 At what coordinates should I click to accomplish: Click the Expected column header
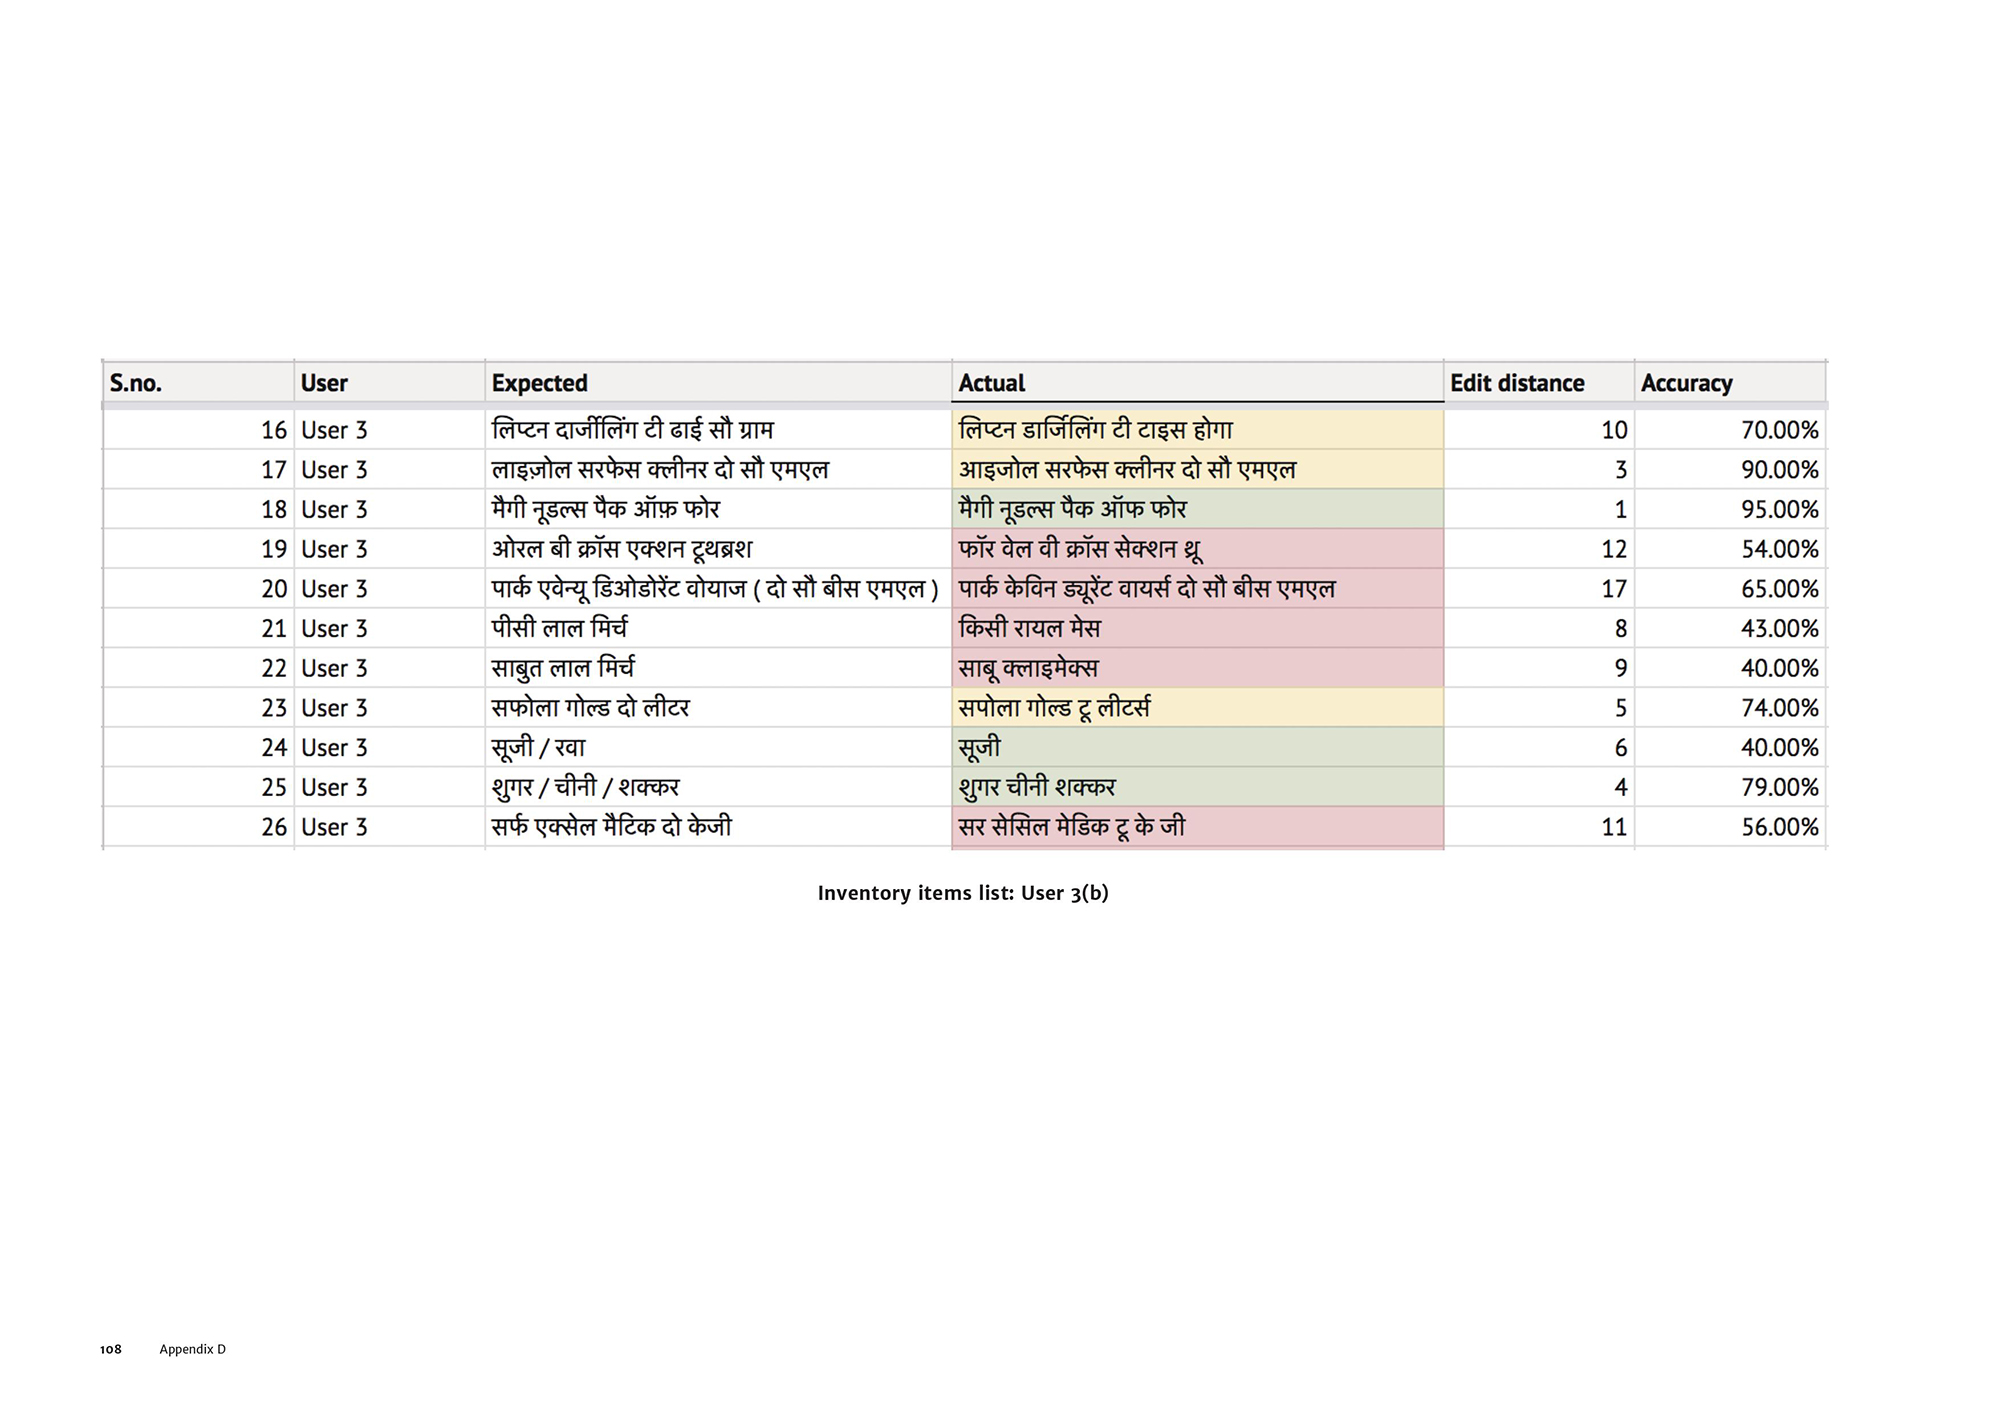[540, 383]
